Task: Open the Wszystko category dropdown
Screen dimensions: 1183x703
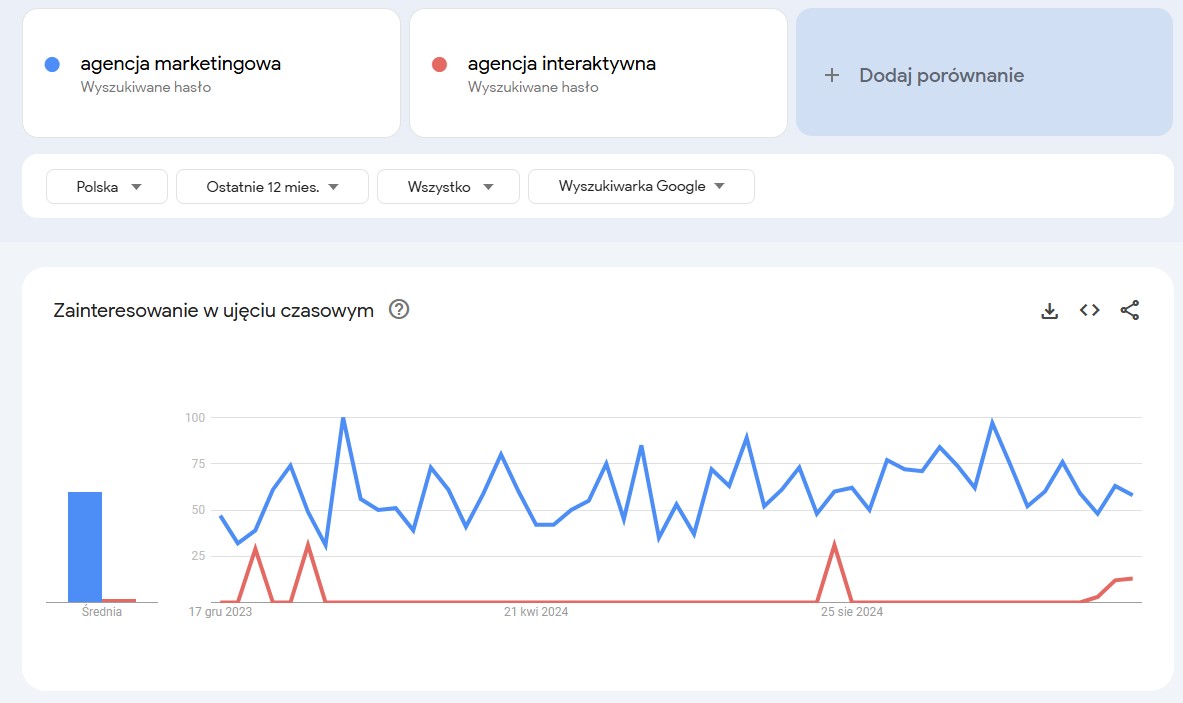Action: 448,186
